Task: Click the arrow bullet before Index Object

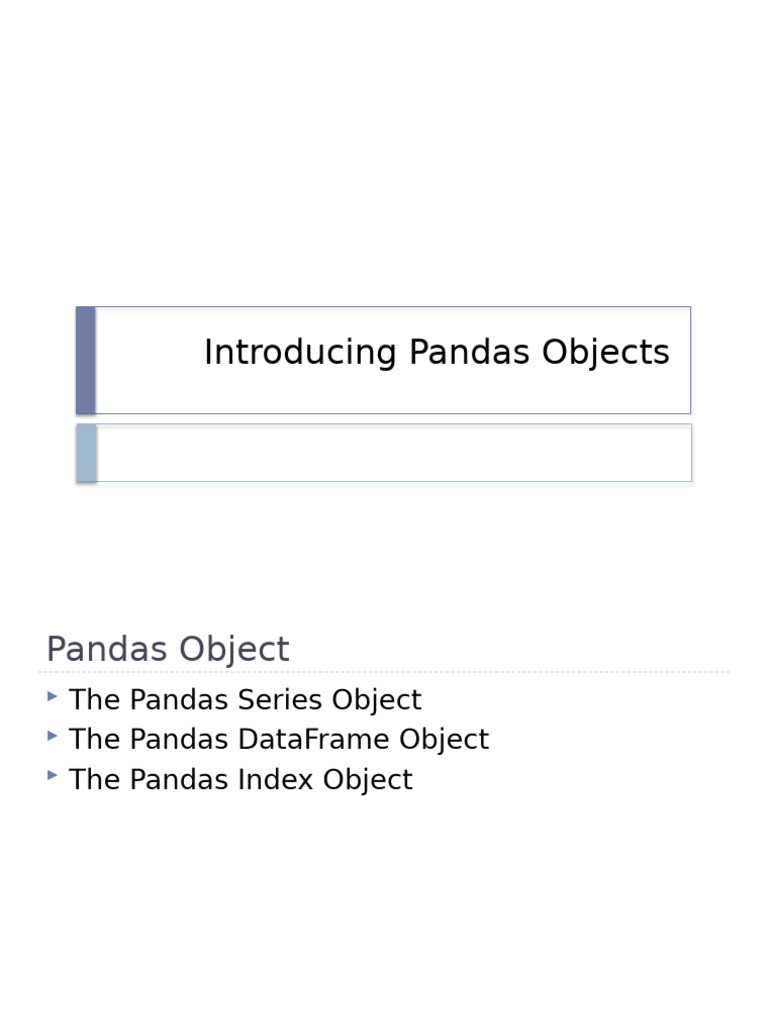Action: pos(52,776)
